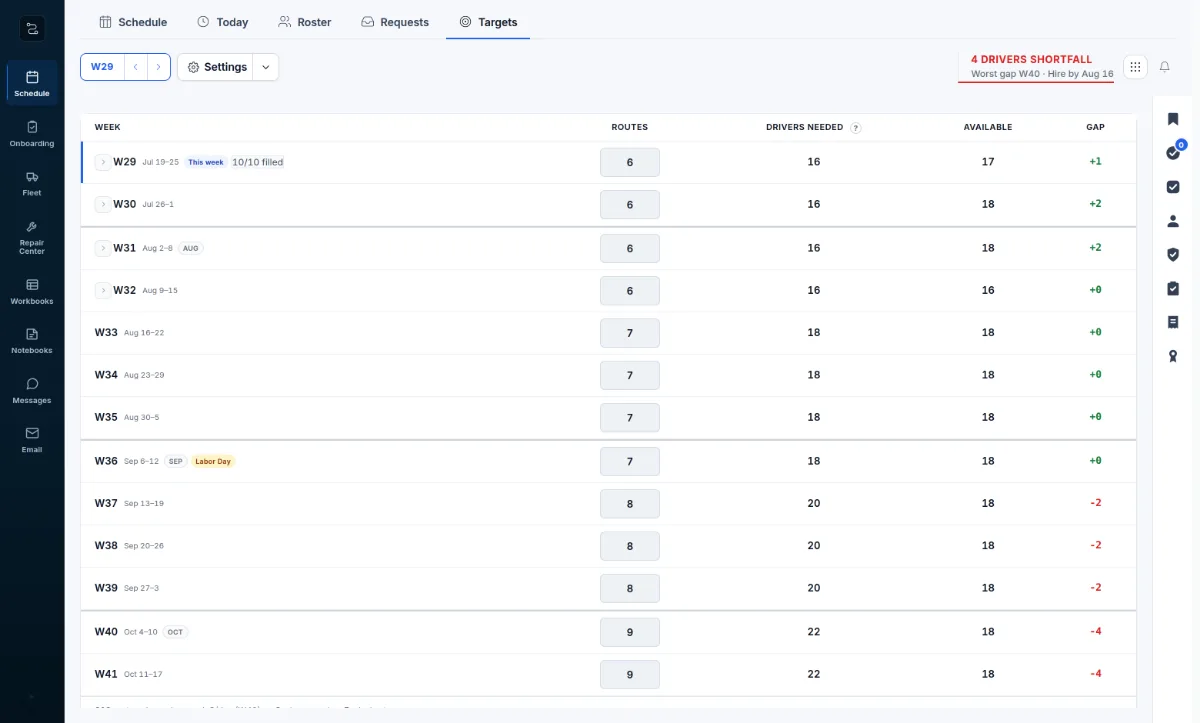Click the W31 routes field

coord(630,248)
